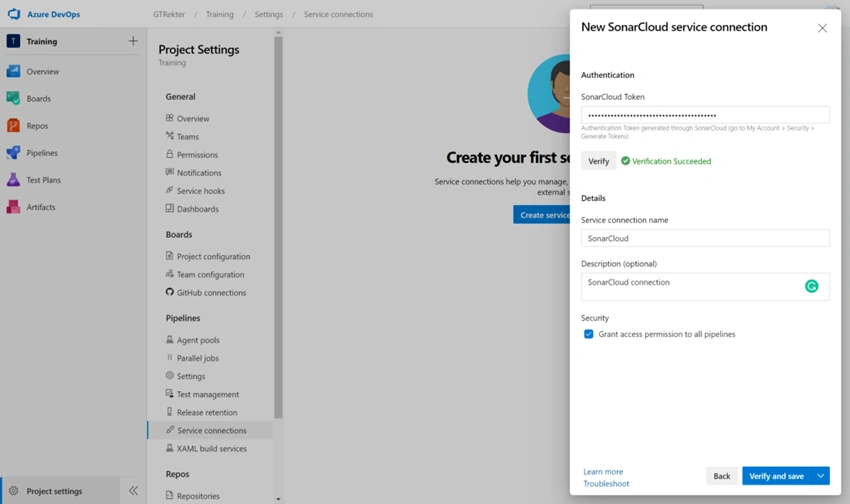Click the Azure DevOps logo icon
The height and width of the screenshot is (504, 850).
(x=14, y=14)
